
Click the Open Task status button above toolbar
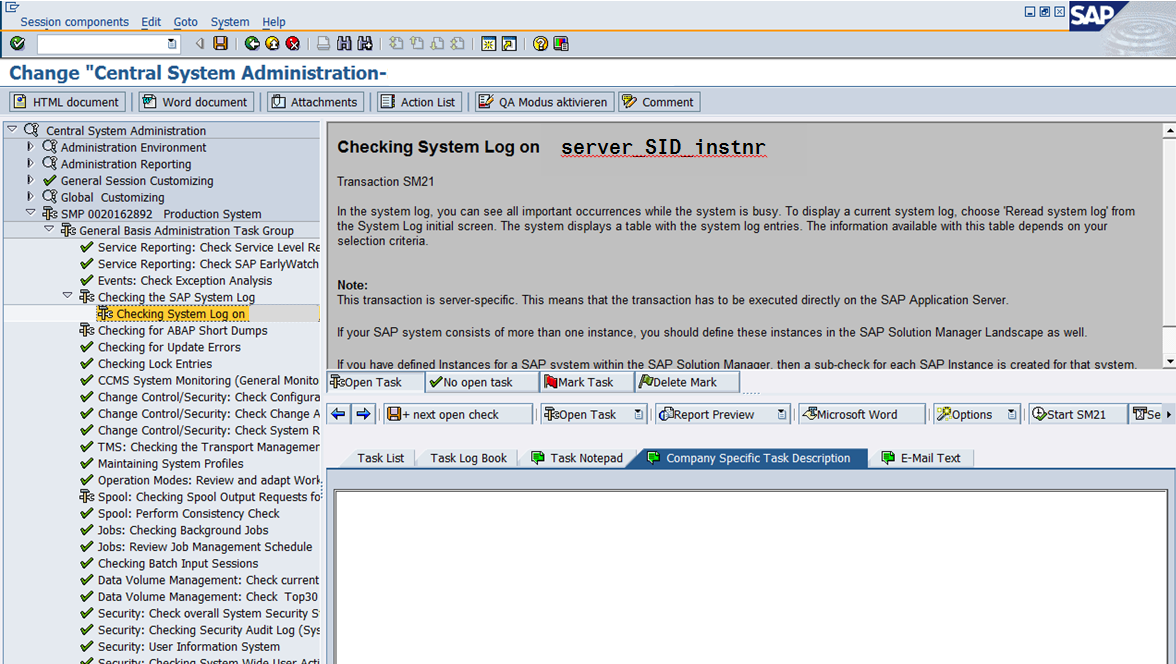pyautogui.click(x=375, y=382)
